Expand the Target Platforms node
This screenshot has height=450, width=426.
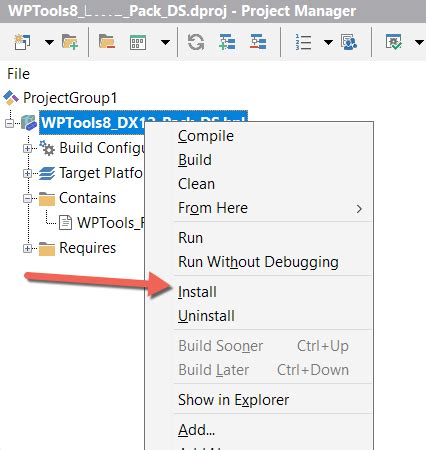(x=28, y=173)
